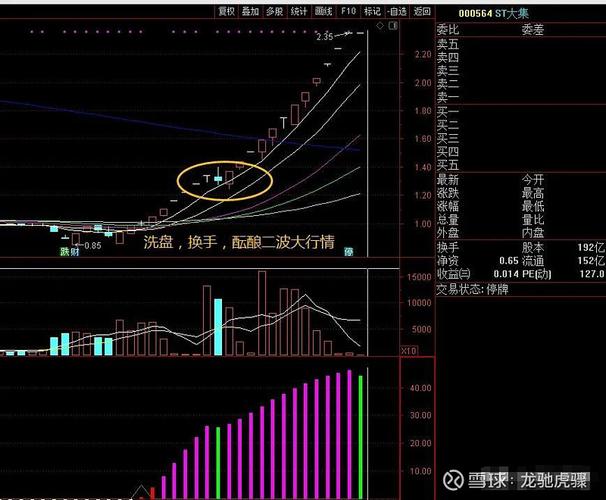Open the 复权 toolbar option

coord(226,12)
